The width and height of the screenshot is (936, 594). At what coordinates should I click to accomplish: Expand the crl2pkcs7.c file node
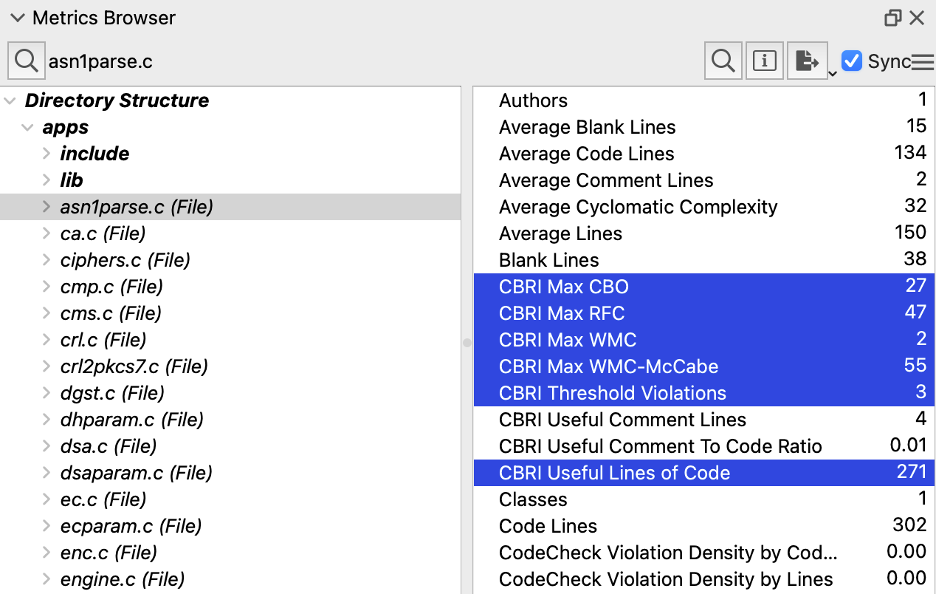46,366
